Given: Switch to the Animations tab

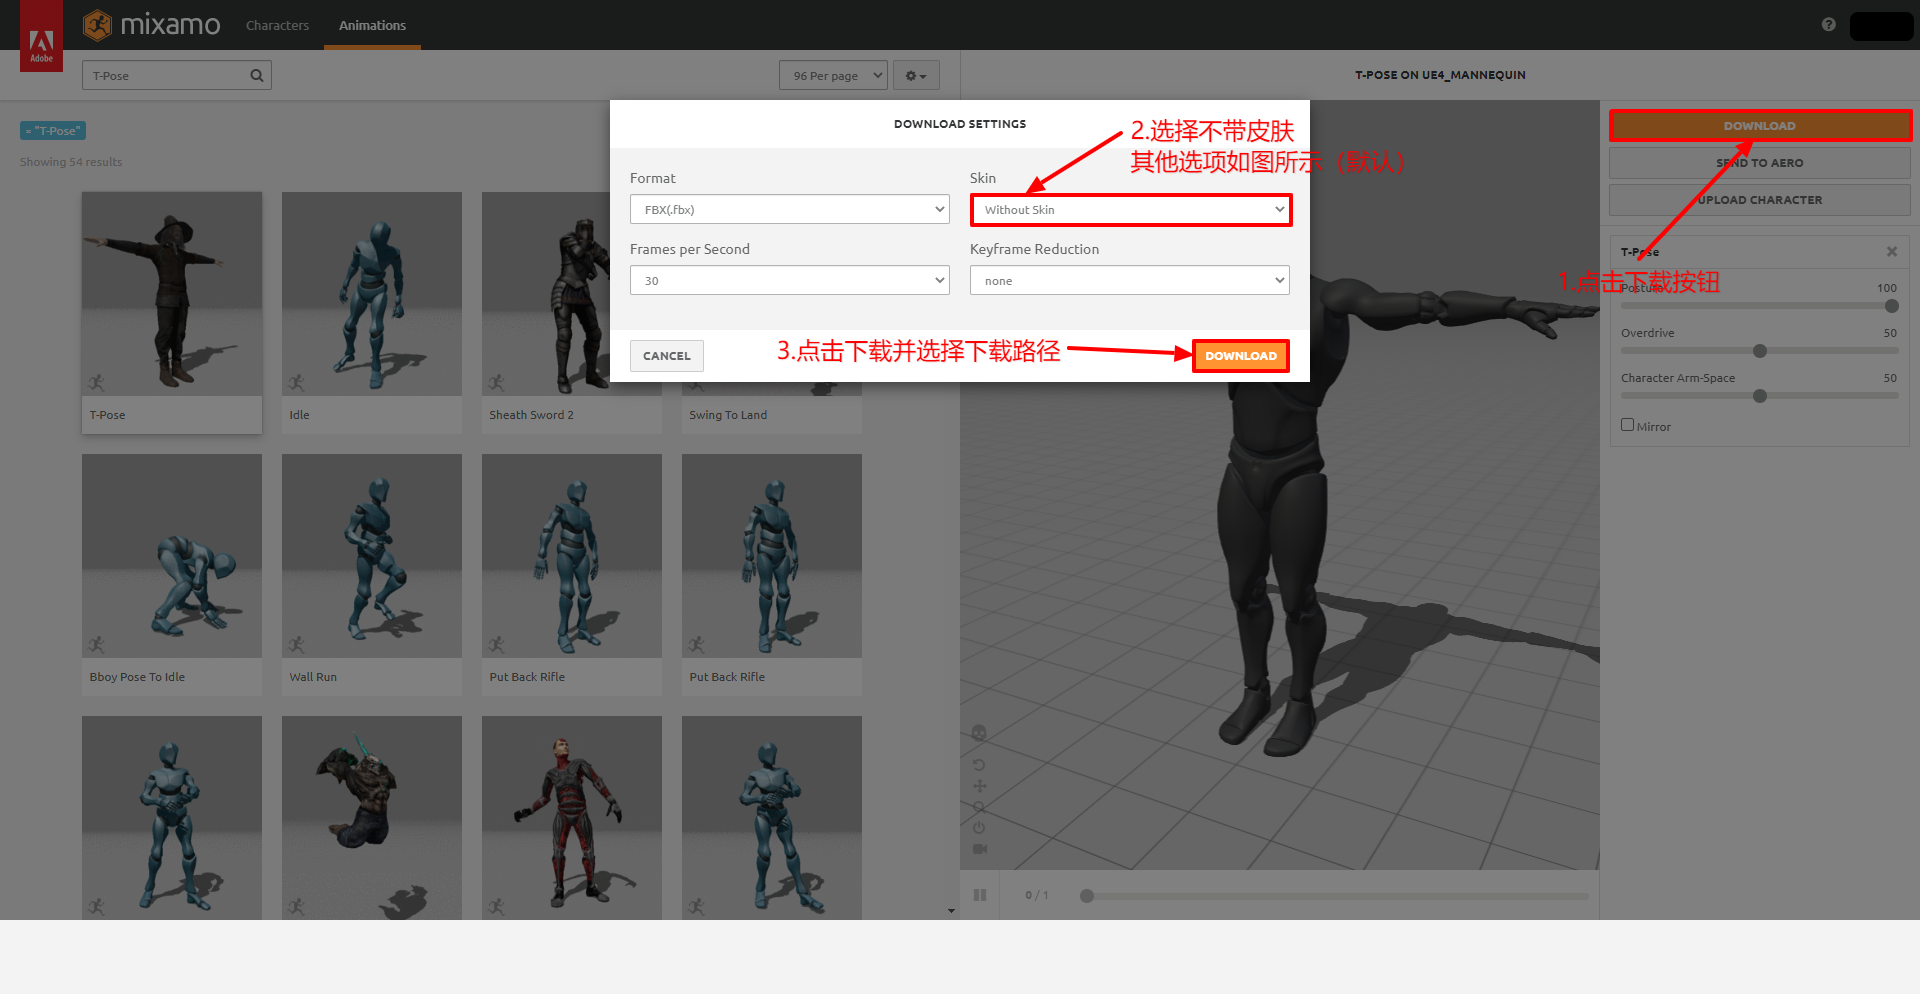Looking at the screenshot, I should pyautogui.click(x=372, y=25).
